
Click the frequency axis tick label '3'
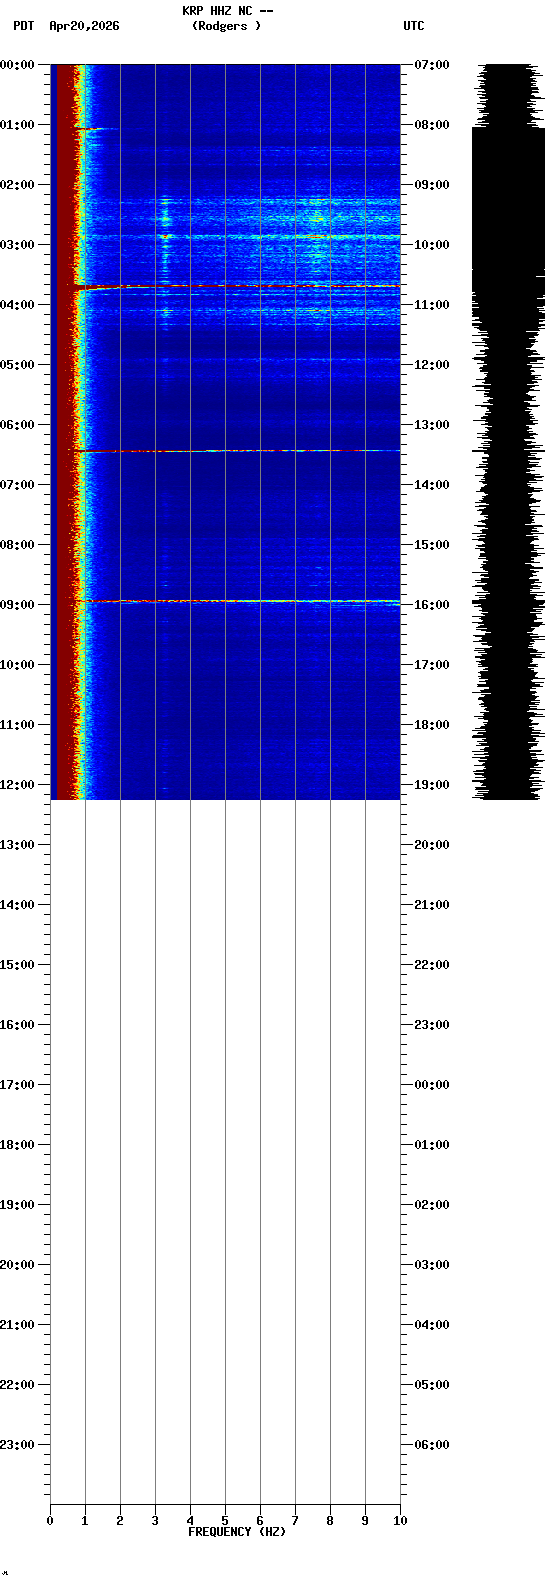pyautogui.click(x=155, y=1521)
